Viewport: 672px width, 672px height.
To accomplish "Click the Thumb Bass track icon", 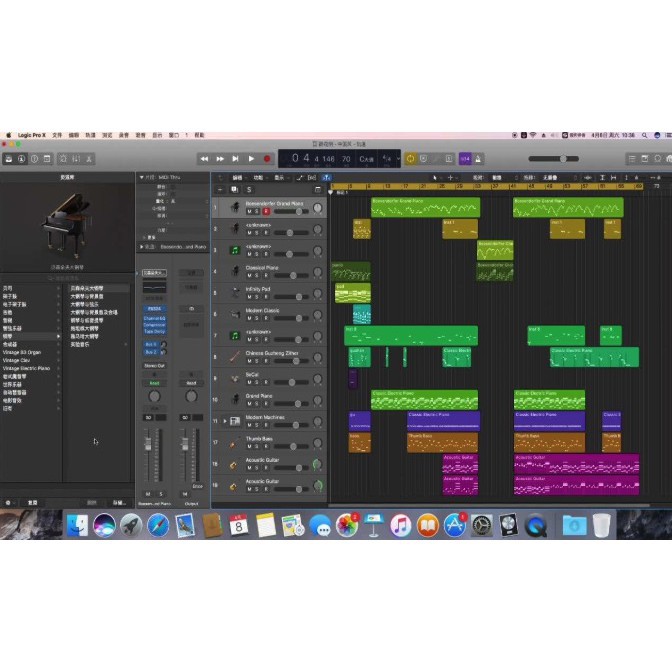I will point(235,443).
